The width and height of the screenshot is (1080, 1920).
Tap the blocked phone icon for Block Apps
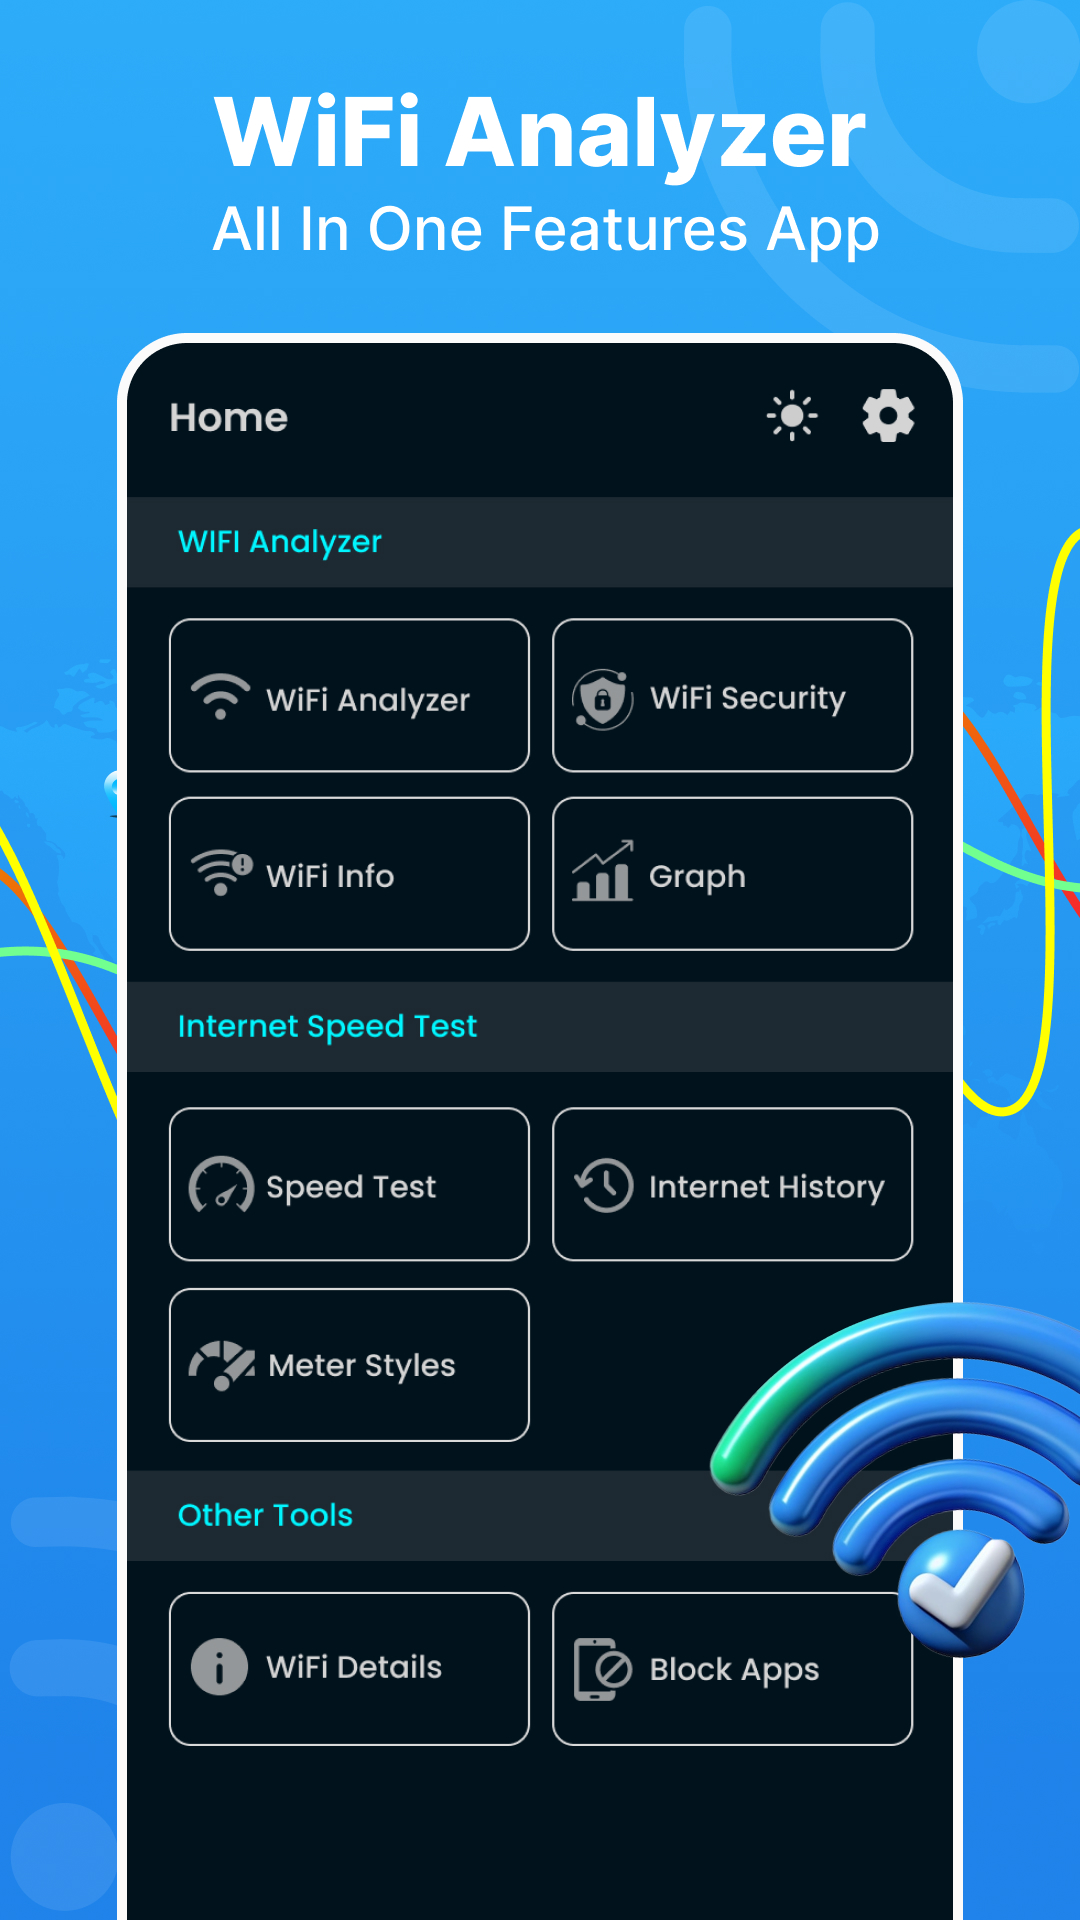coord(603,1669)
